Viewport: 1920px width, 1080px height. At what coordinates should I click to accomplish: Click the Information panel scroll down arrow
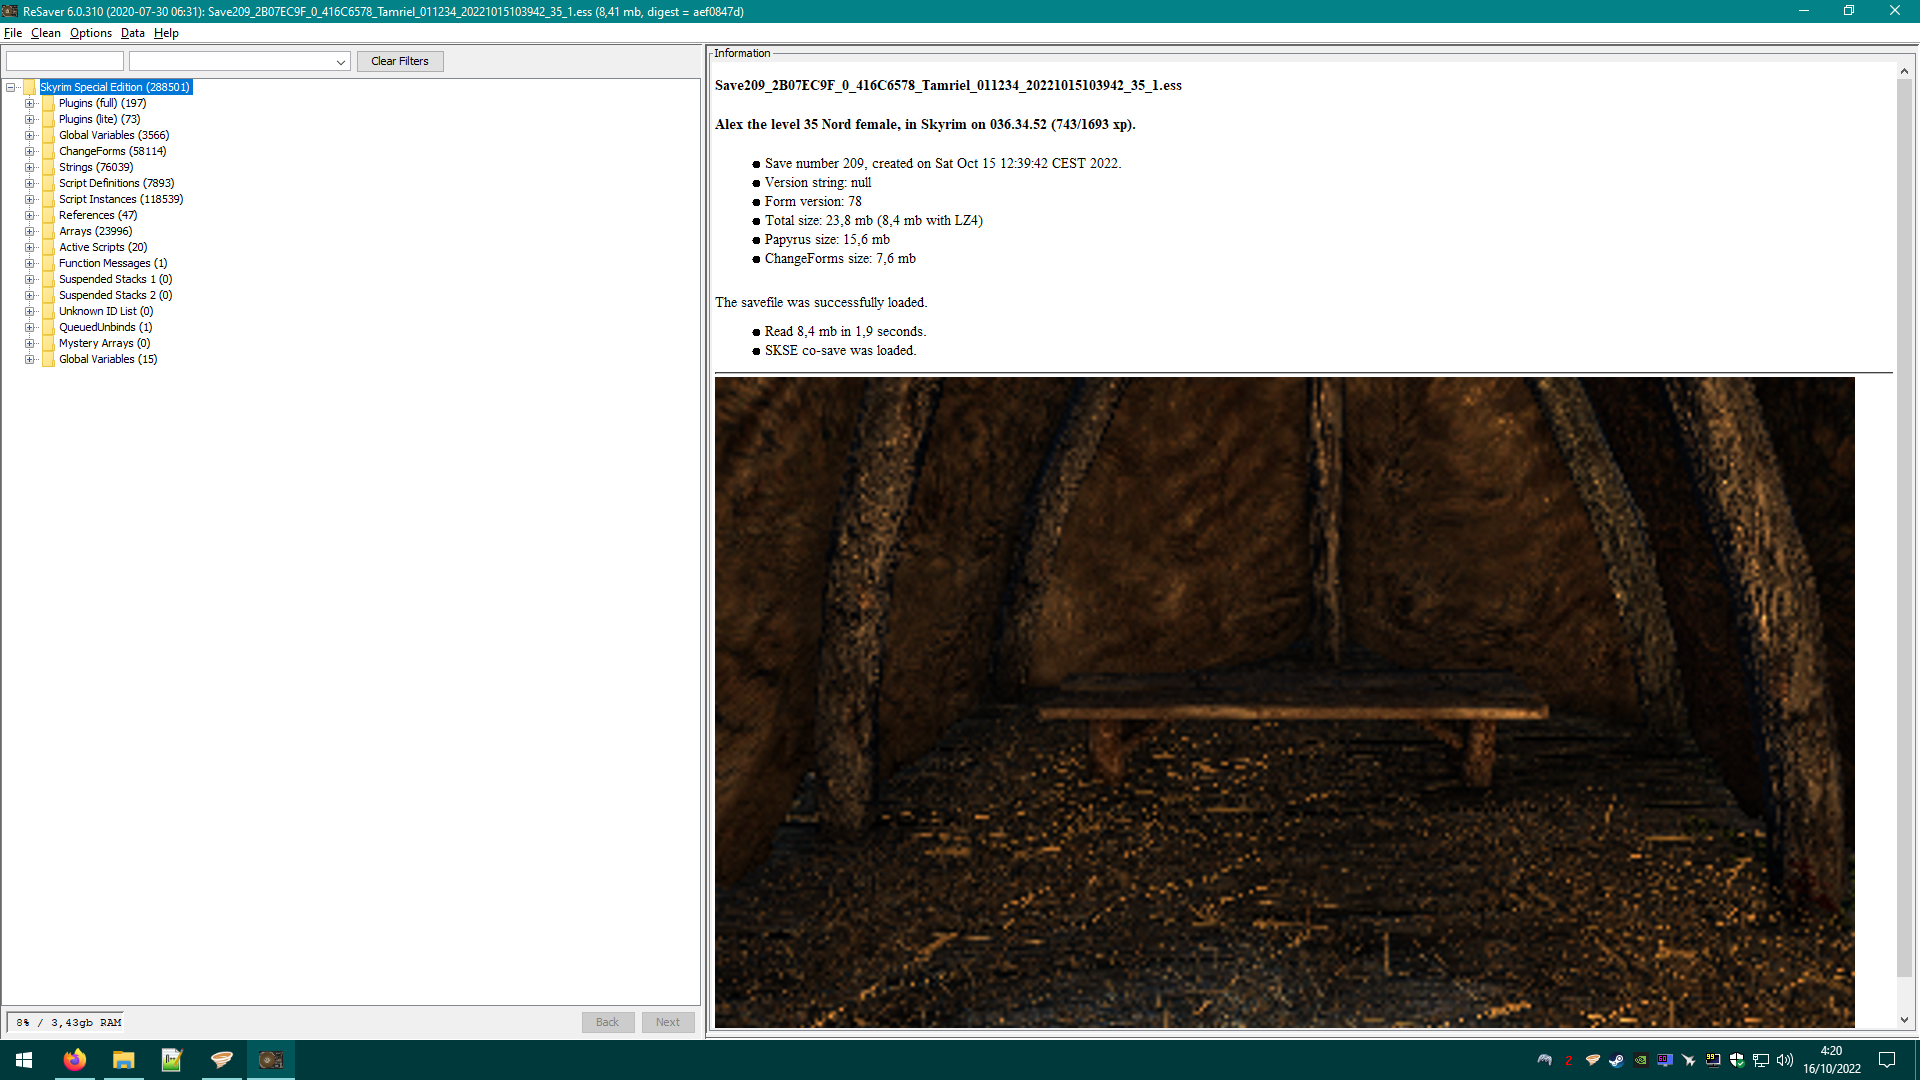click(x=1904, y=1020)
